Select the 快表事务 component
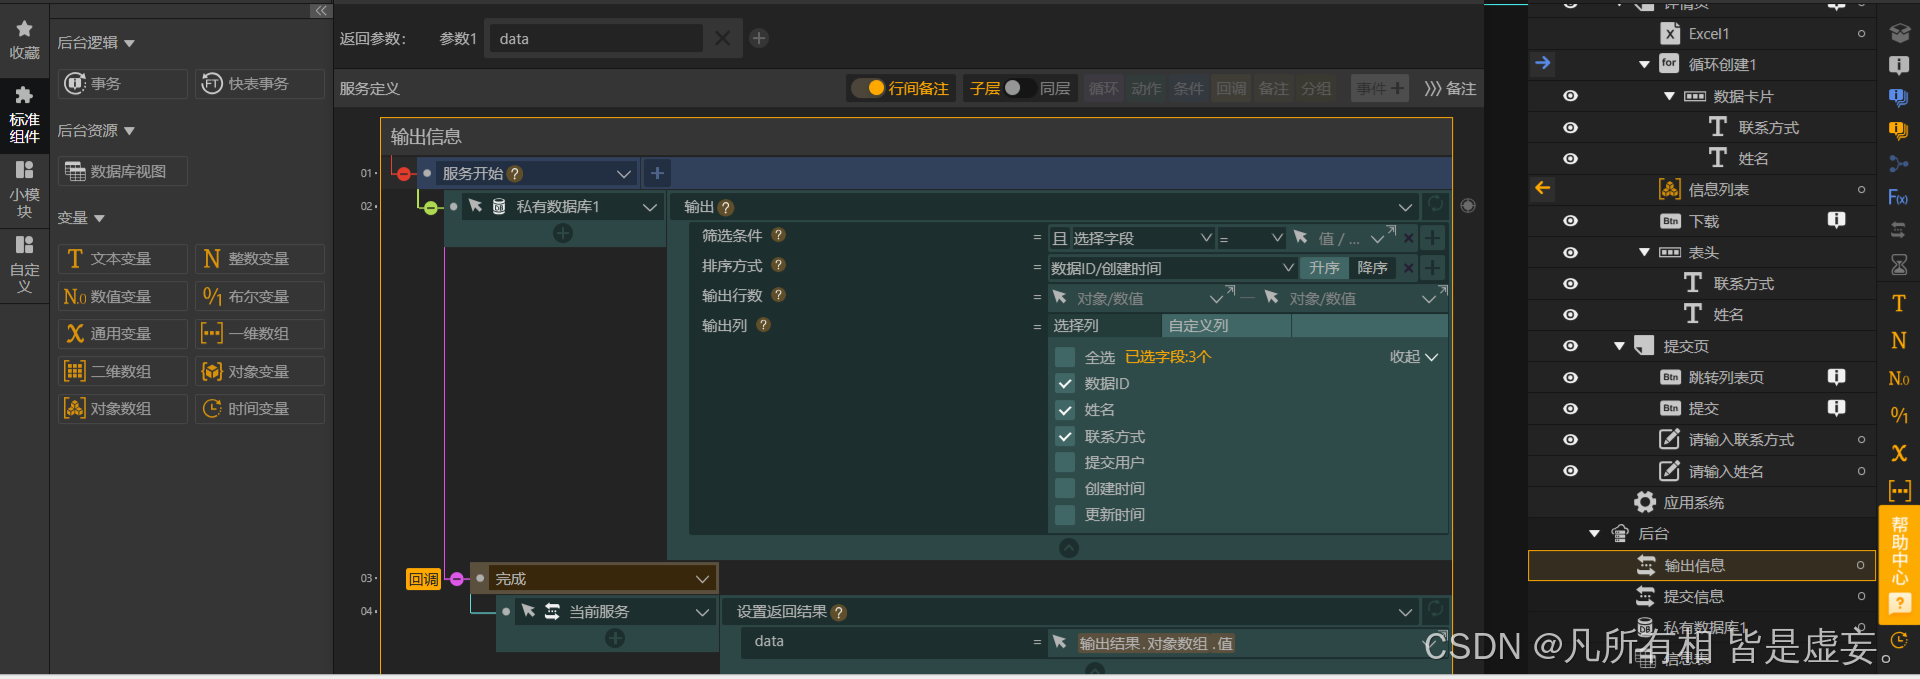1920x679 pixels. tap(260, 84)
